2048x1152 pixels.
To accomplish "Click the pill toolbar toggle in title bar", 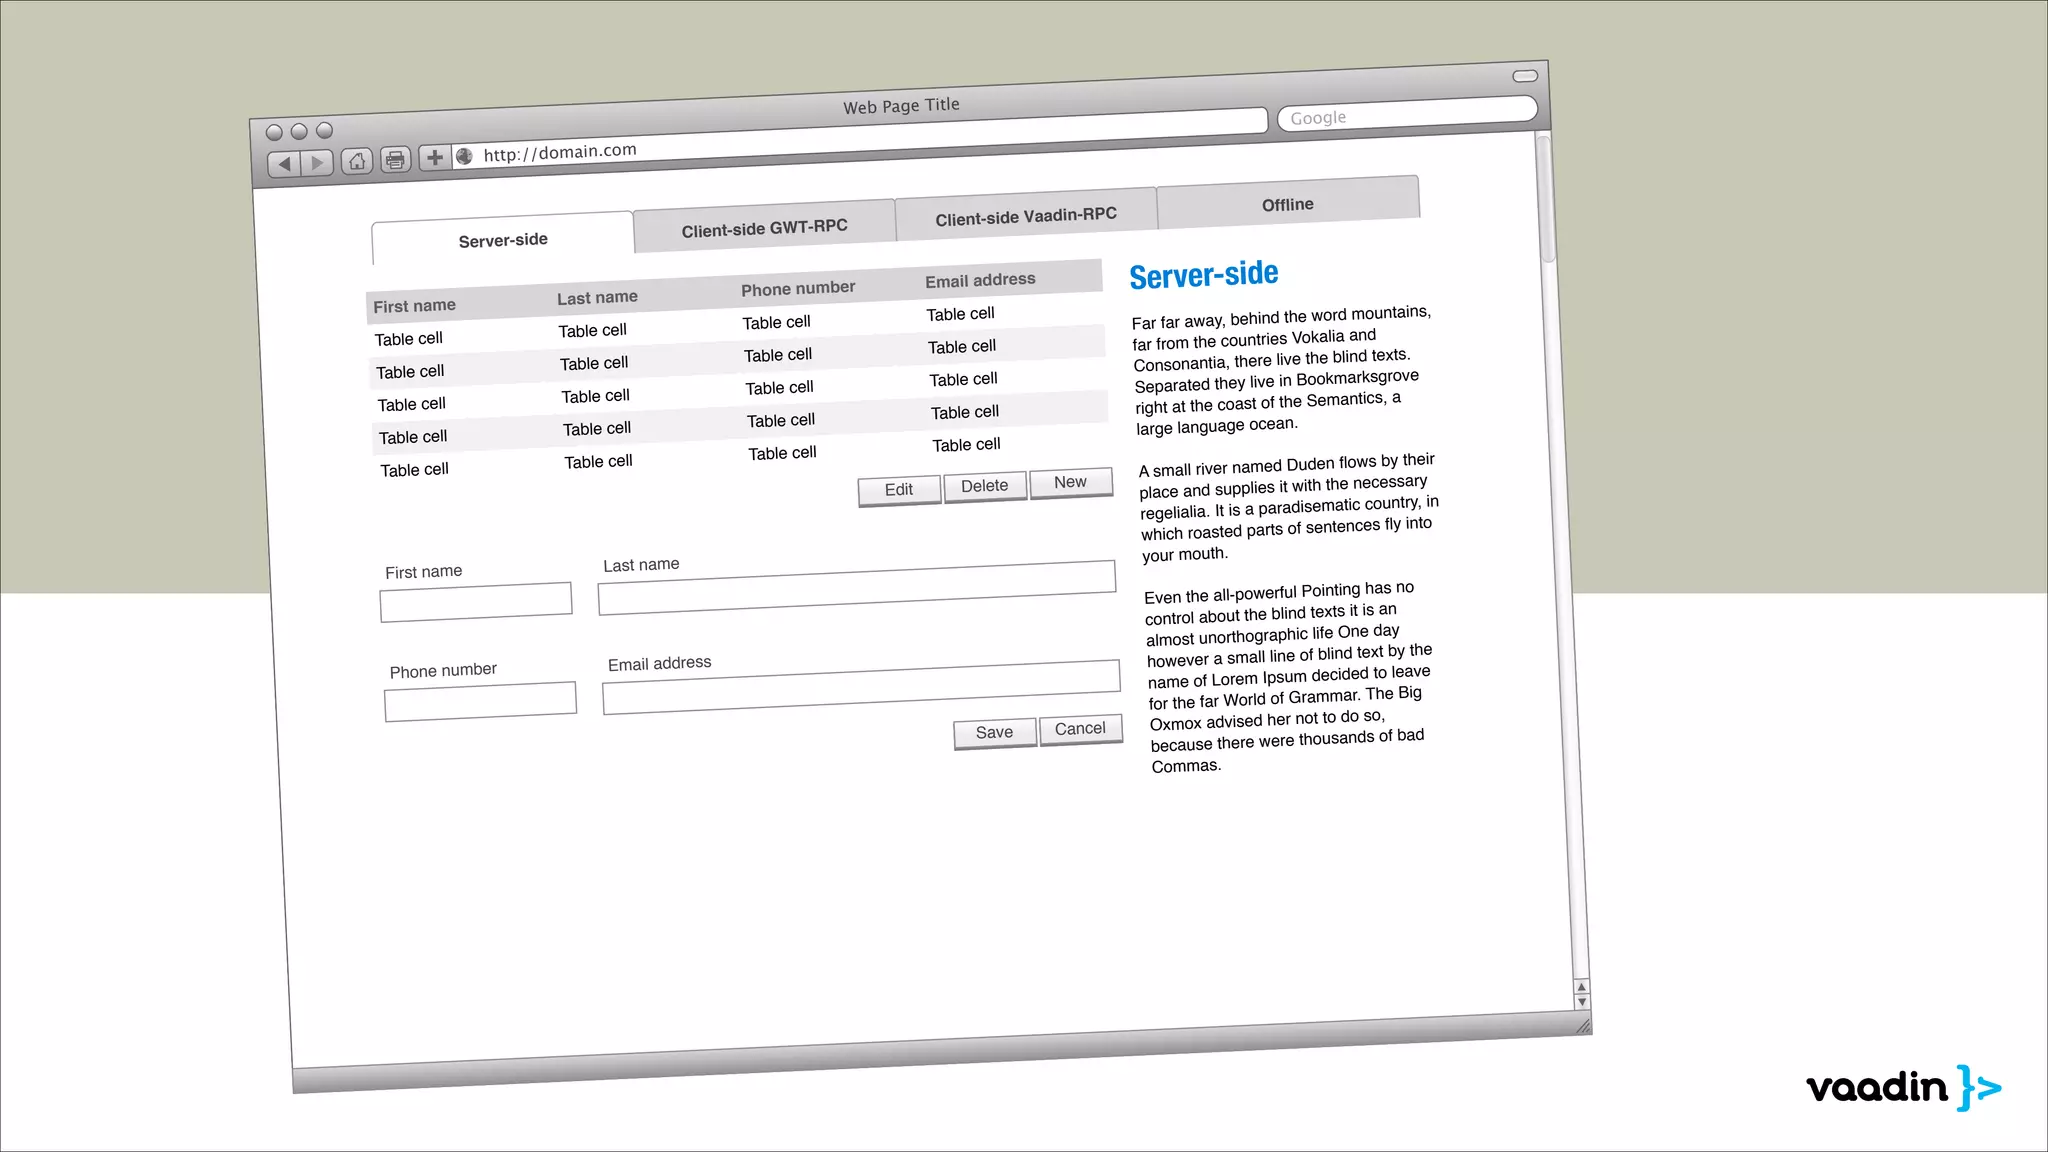I will [1525, 76].
